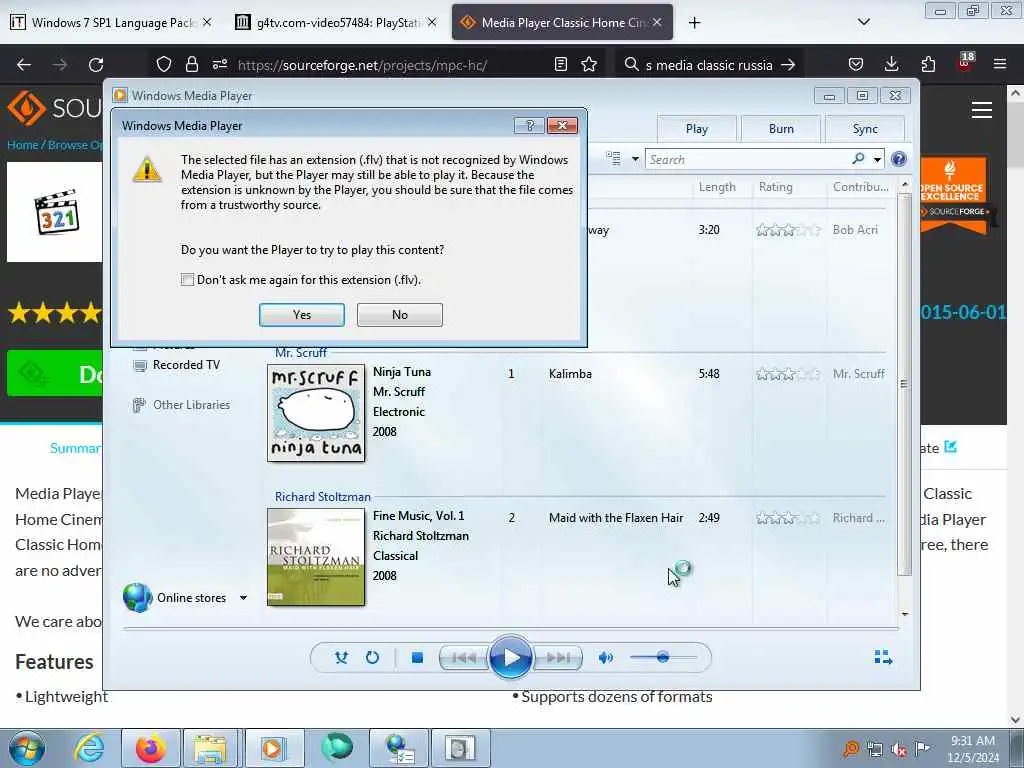Toggle Firefox reader view icon
This screenshot has height=768, width=1024.
tap(560, 65)
